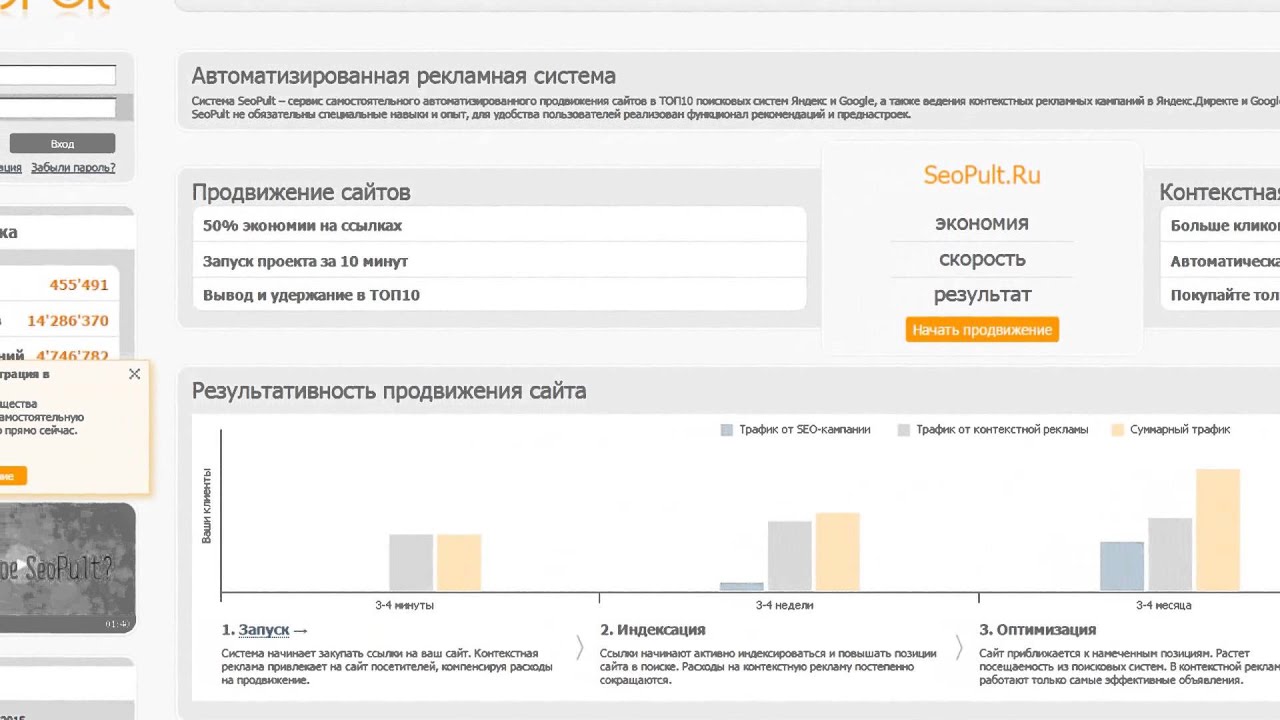The height and width of the screenshot is (720, 1280).
Task: Play the SeoPult video thumbnail
Action: [67, 568]
